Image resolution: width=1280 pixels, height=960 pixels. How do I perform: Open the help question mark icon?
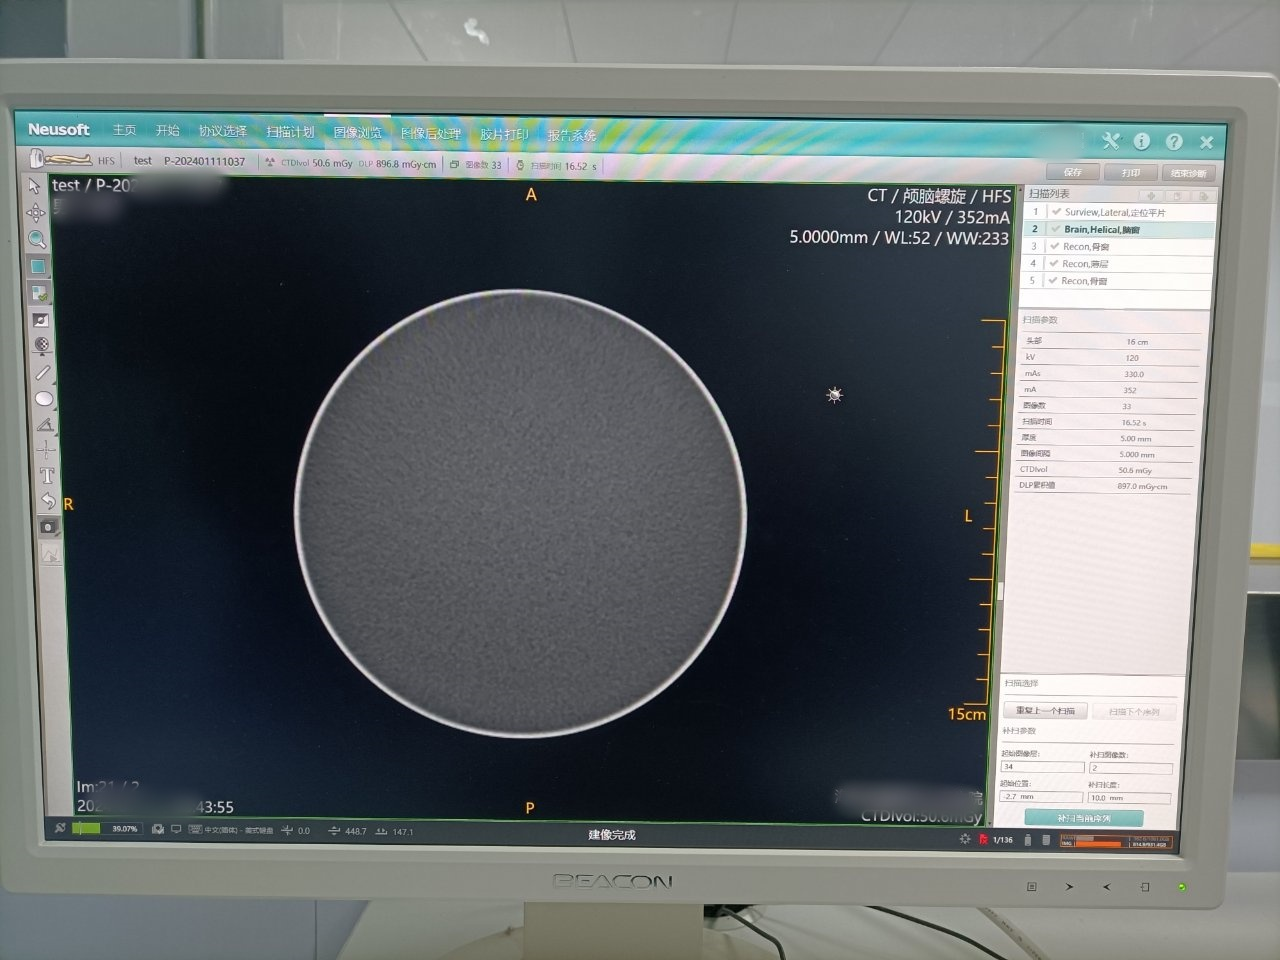1174,142
